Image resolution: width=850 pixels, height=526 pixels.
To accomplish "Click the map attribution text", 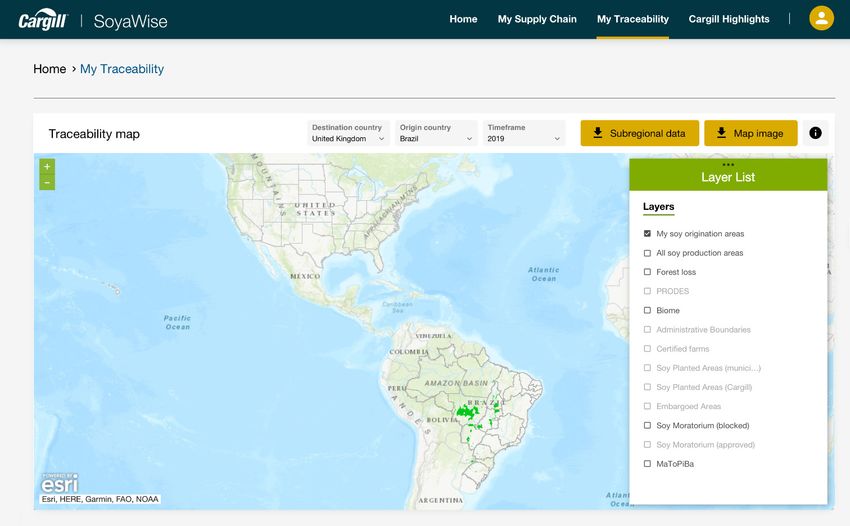I will pos(100,499).
